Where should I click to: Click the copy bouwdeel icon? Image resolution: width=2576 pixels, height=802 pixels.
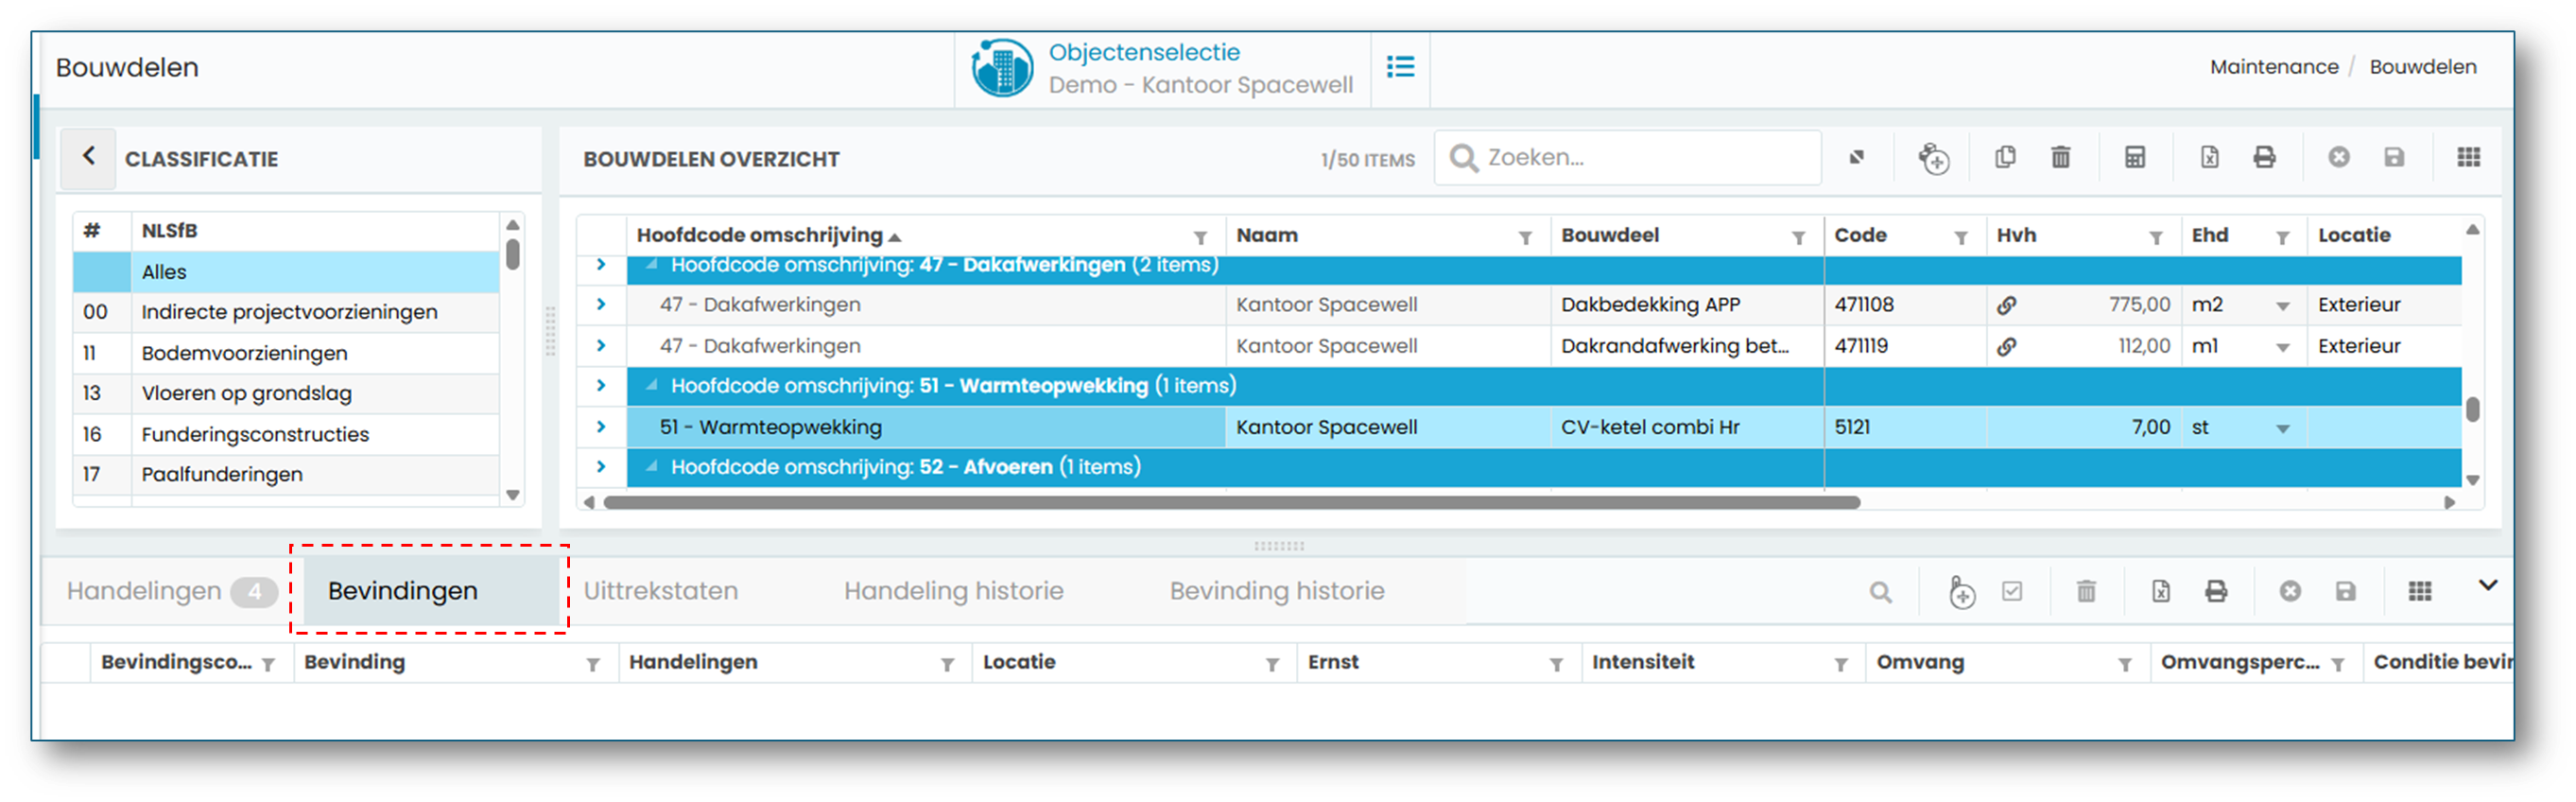2005,157
